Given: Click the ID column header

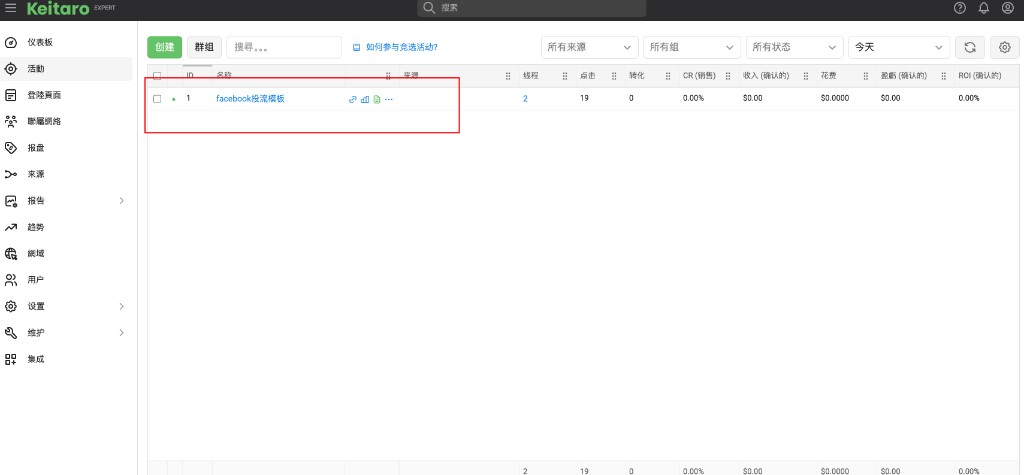Looking at the screenshot, I should (190, 76).
